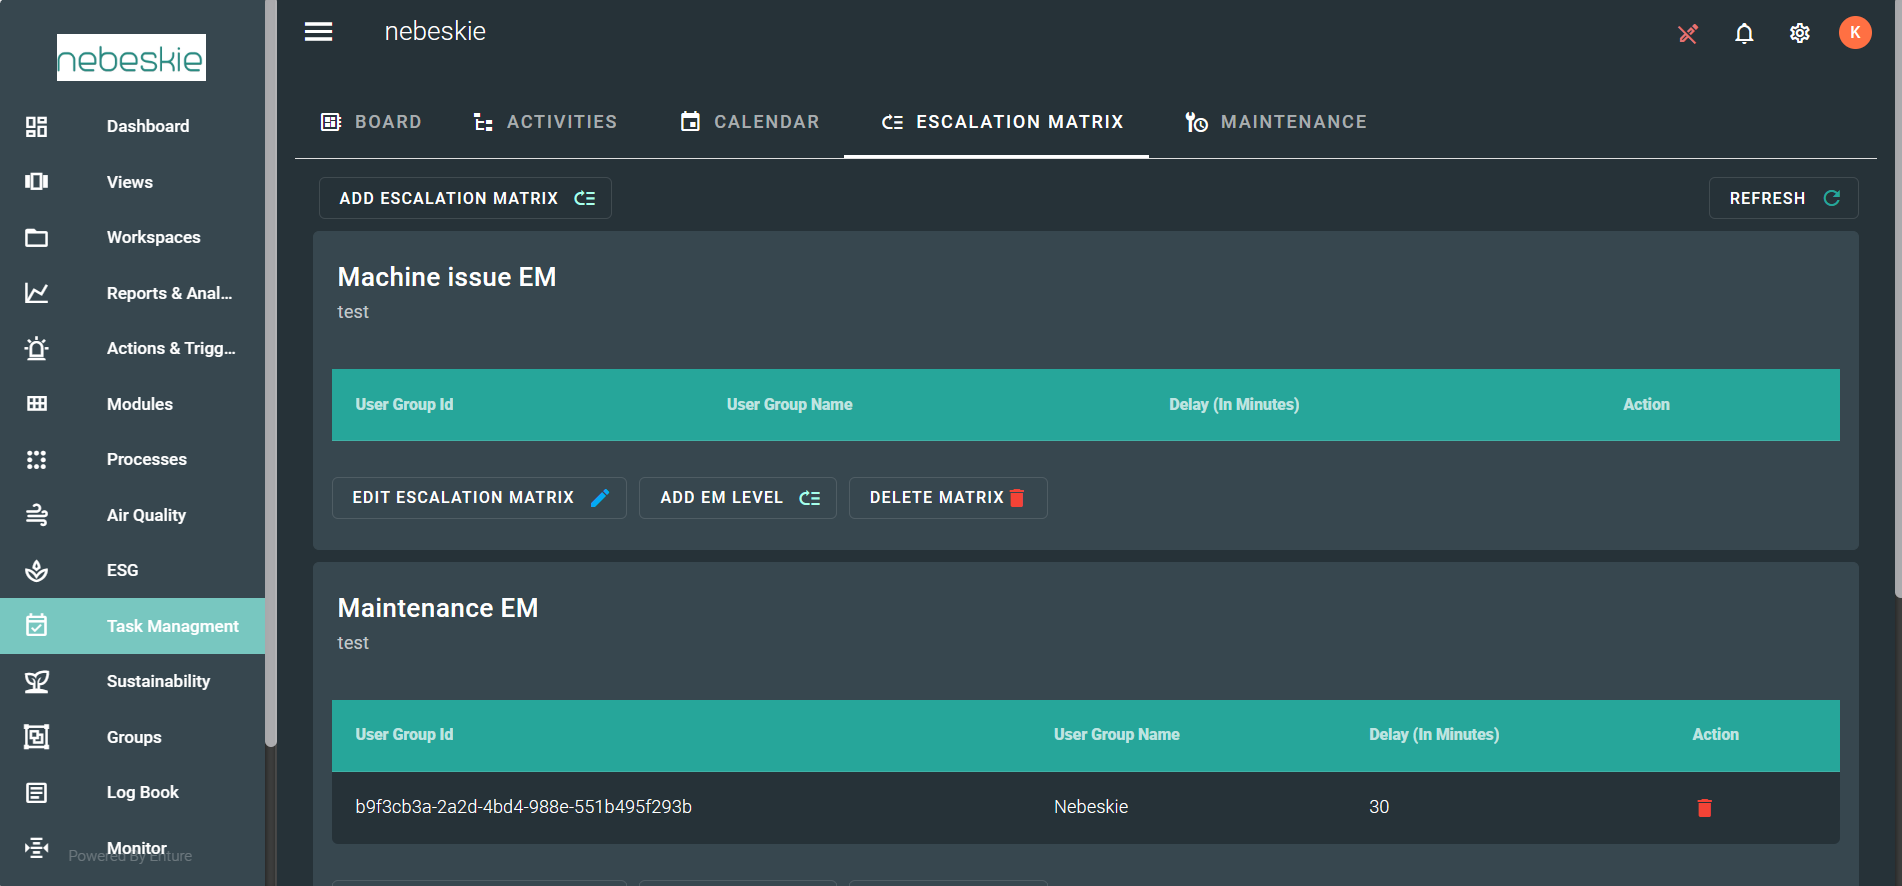This screenshot has width=1902, height=886.
Task: Open ESG section in sidebar
Action: (122, 570)
